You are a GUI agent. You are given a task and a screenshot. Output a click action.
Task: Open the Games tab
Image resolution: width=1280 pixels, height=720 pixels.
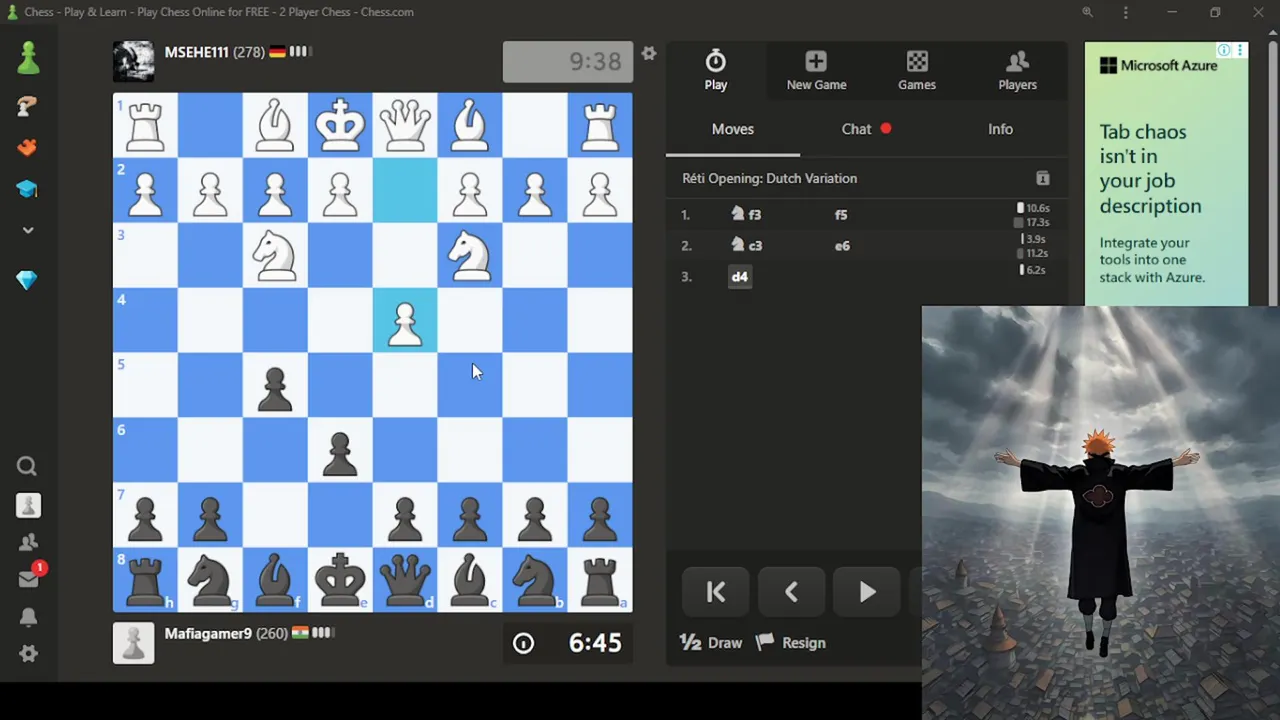click(917, 70)
